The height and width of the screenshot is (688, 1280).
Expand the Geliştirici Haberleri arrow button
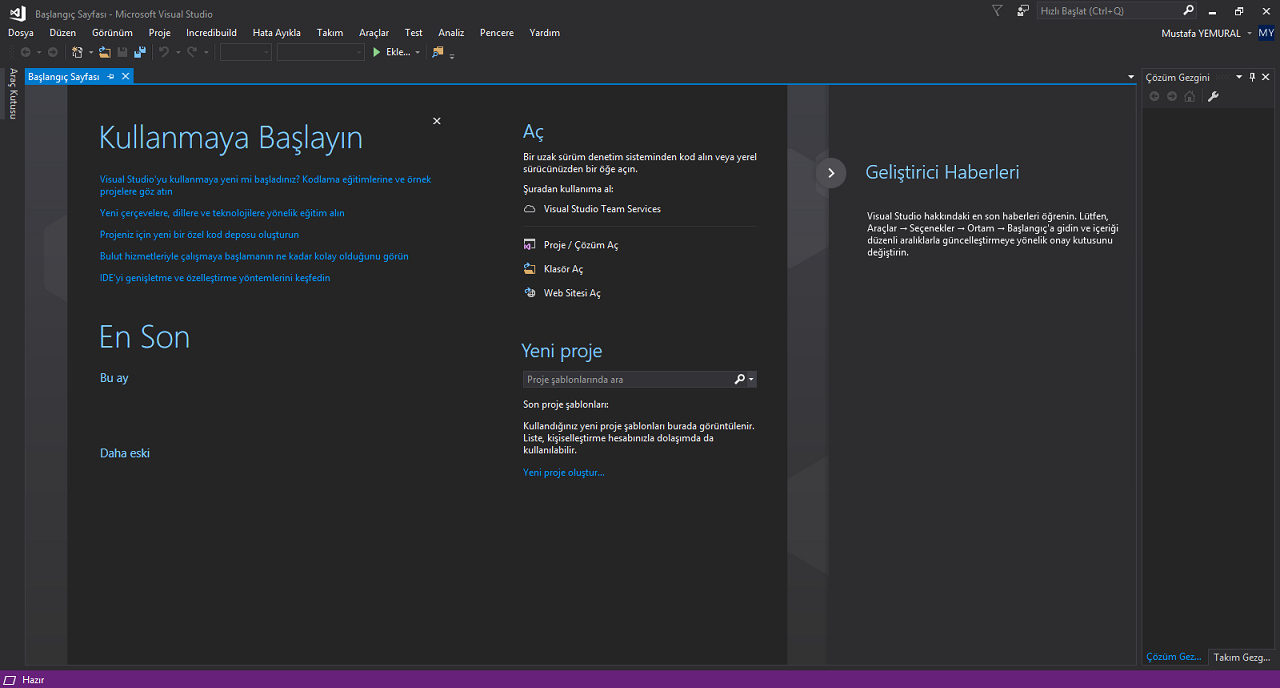(x=831, y=172)
